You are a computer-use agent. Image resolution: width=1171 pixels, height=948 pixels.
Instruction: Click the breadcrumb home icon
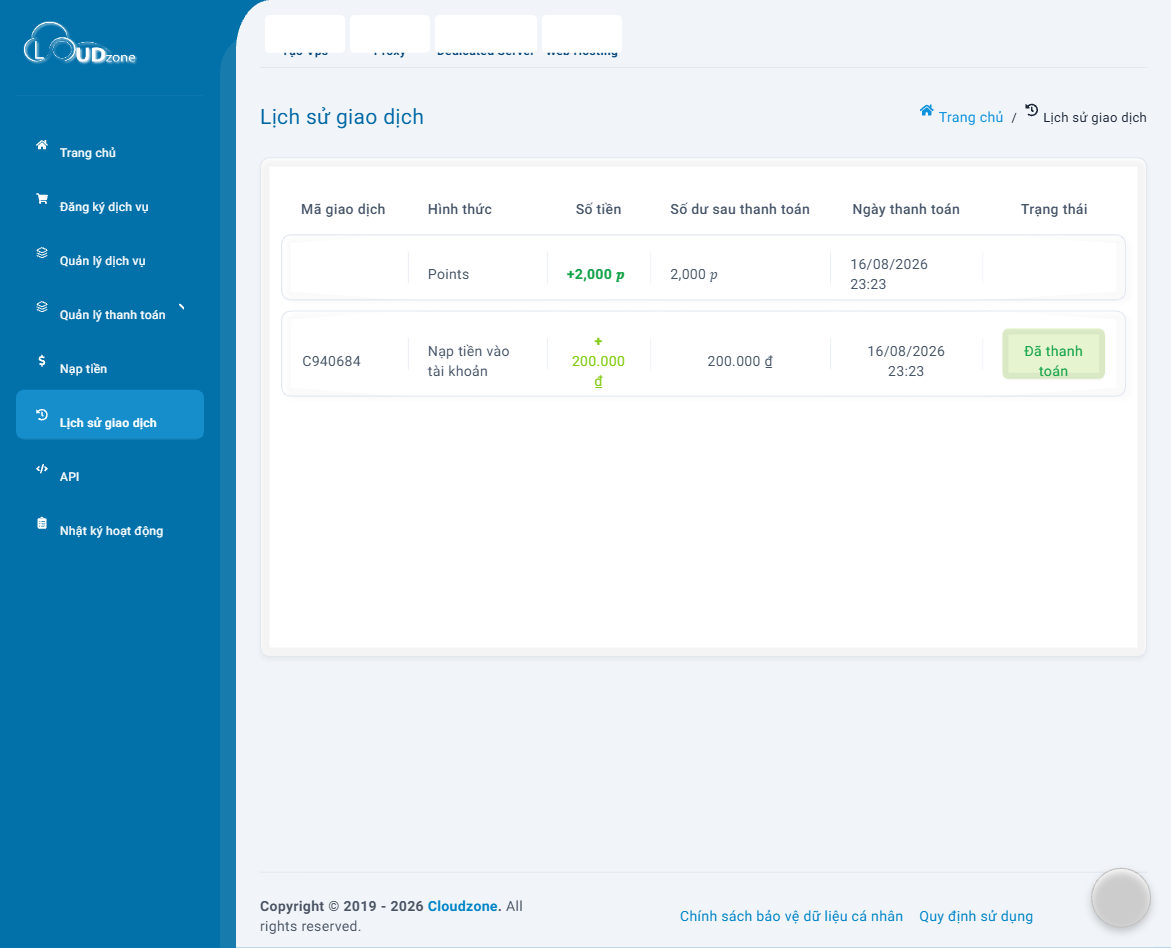click(926, 111)
